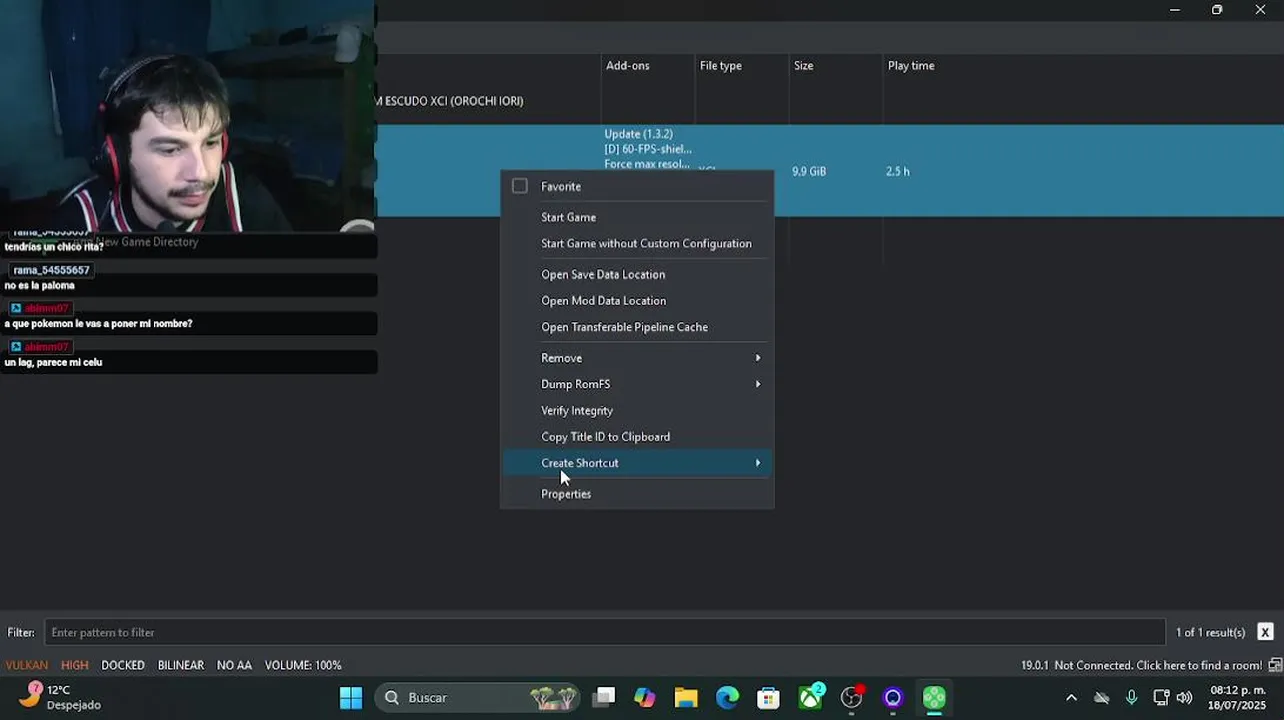Open the OBS Studio taskbar icon

852,698
